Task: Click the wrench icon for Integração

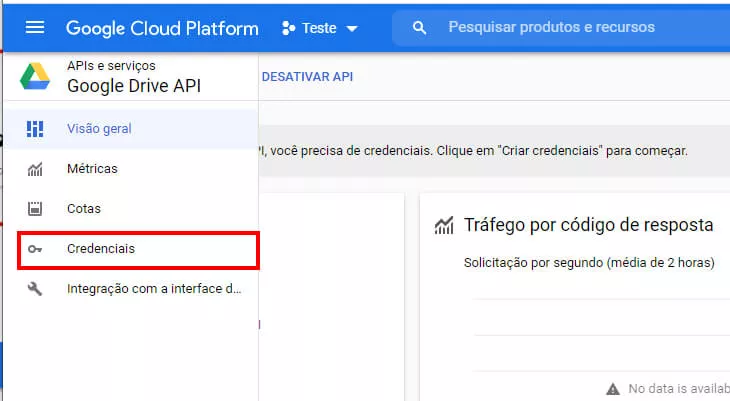Action: pos(35,289)
